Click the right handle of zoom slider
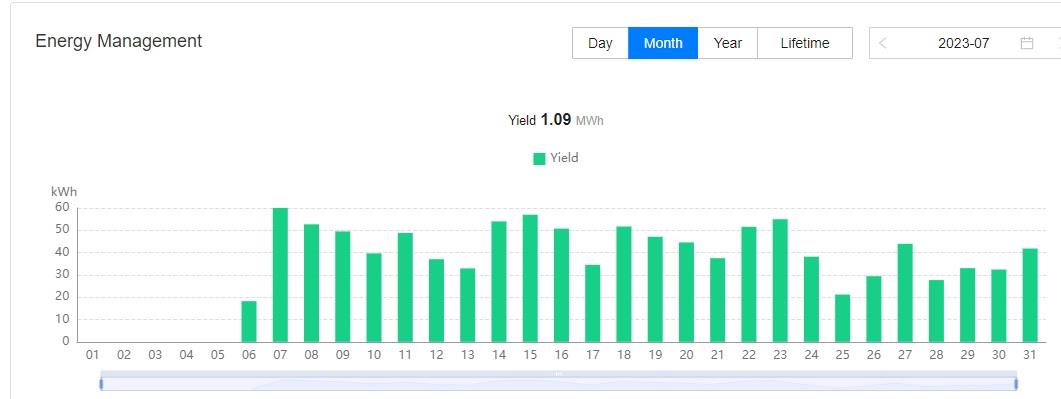Image resolution: width=1061 pixels, height=399 pixels. (x=1016, y=384)
